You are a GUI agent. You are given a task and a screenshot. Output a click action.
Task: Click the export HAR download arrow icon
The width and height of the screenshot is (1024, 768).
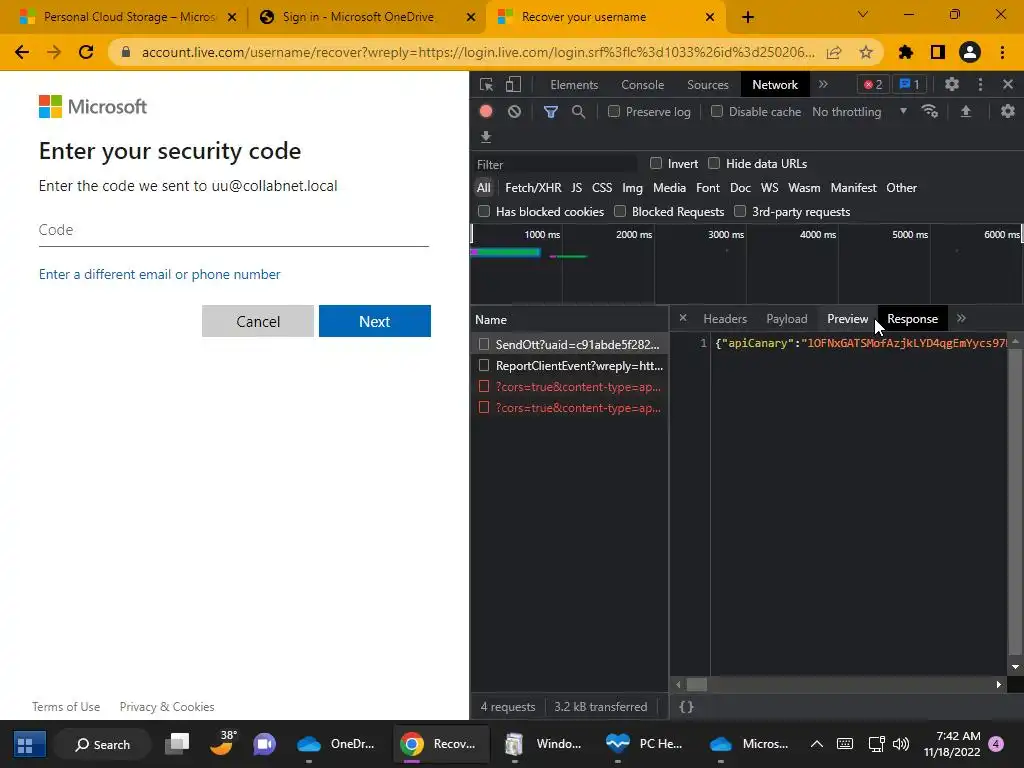tap(486, 136)
